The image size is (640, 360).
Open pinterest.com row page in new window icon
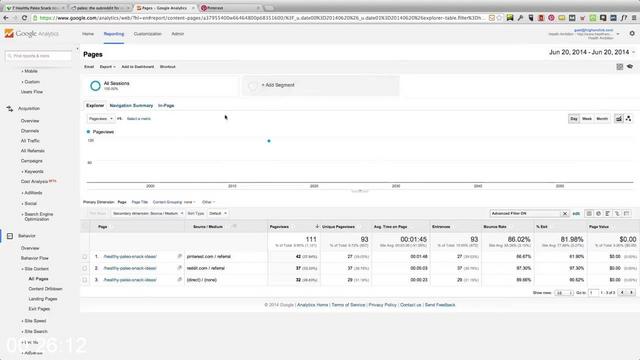[180, 256]
